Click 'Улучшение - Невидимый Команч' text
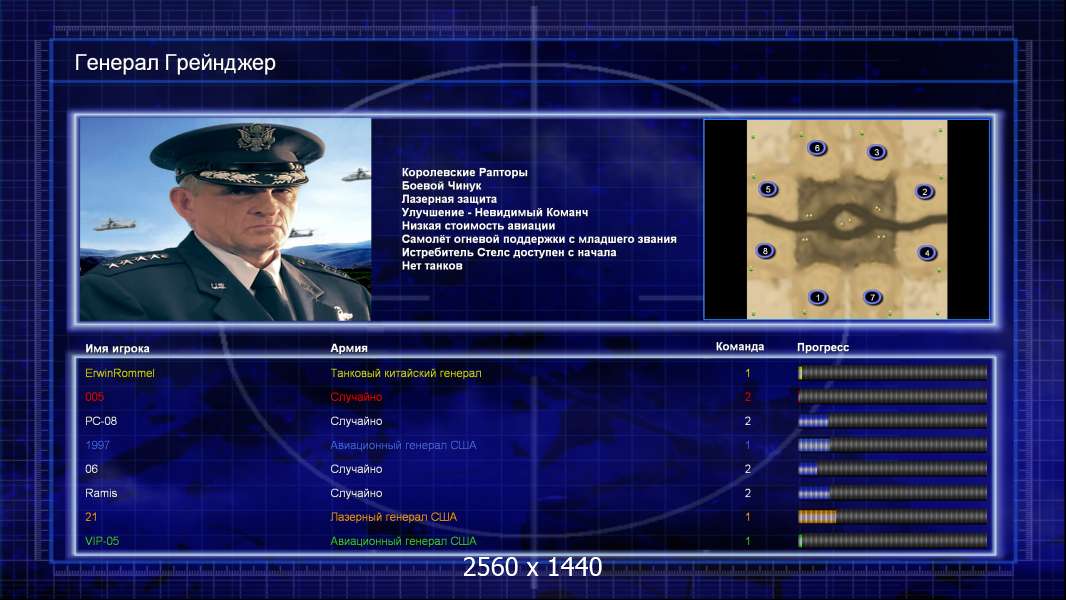 click(495, 212)
